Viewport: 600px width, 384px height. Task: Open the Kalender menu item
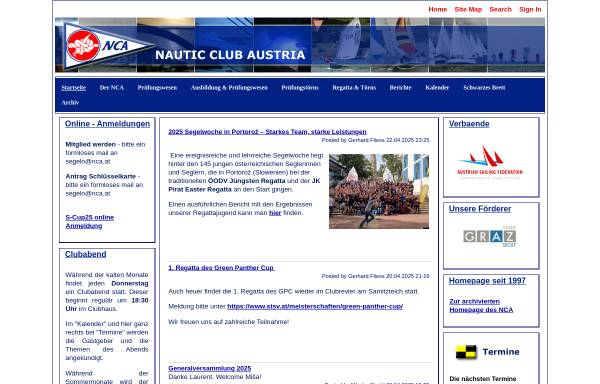[x=437, y=88]
